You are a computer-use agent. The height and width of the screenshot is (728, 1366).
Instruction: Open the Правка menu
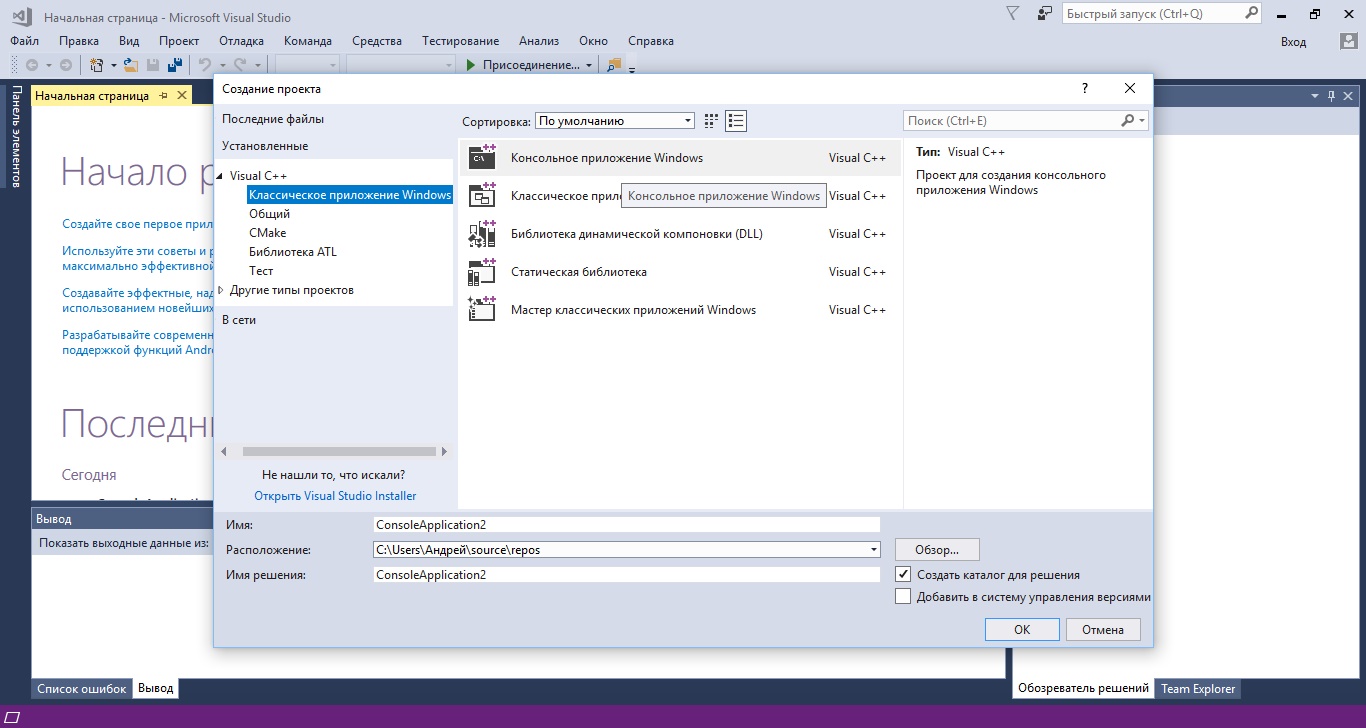(x=79, y=41)
